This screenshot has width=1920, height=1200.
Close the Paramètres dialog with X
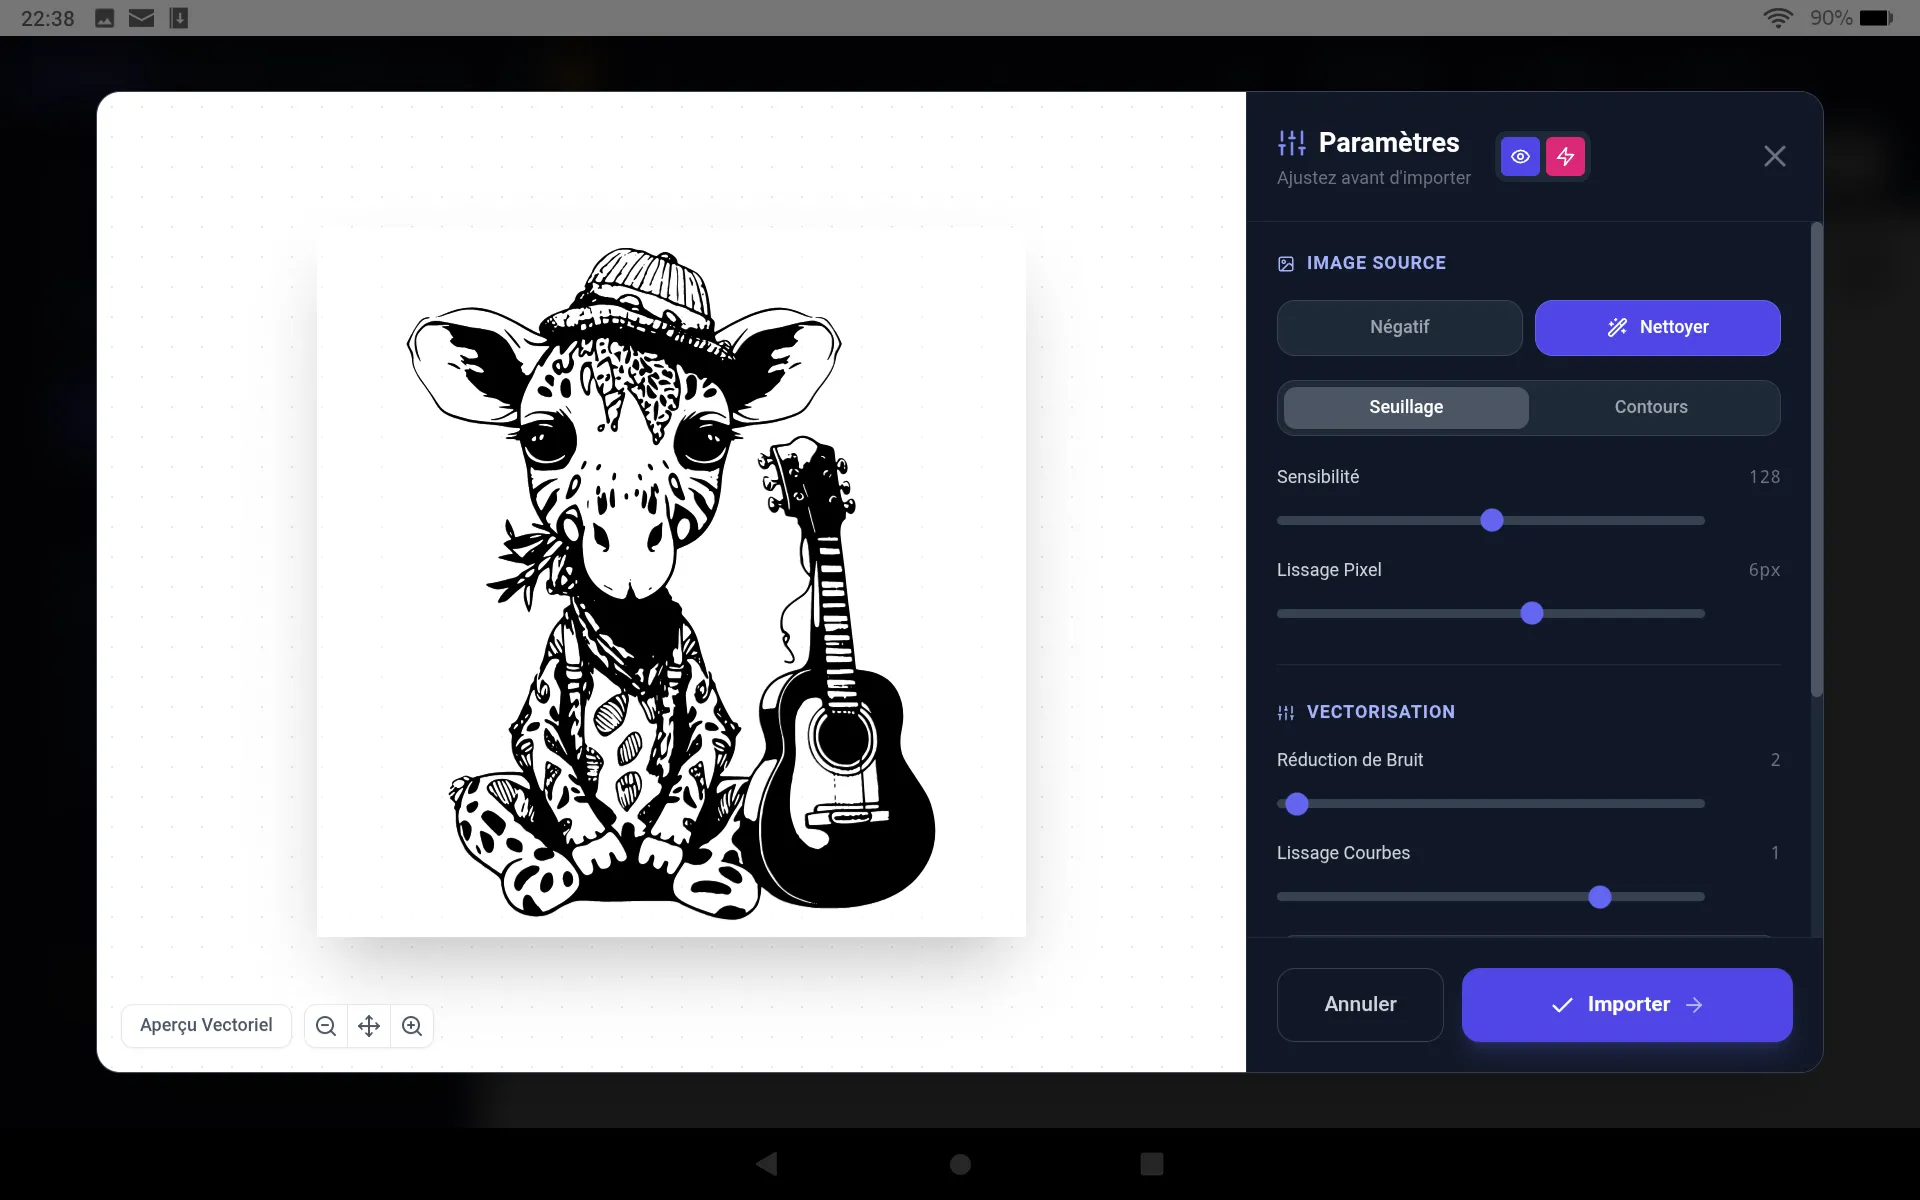(1774, 156)
